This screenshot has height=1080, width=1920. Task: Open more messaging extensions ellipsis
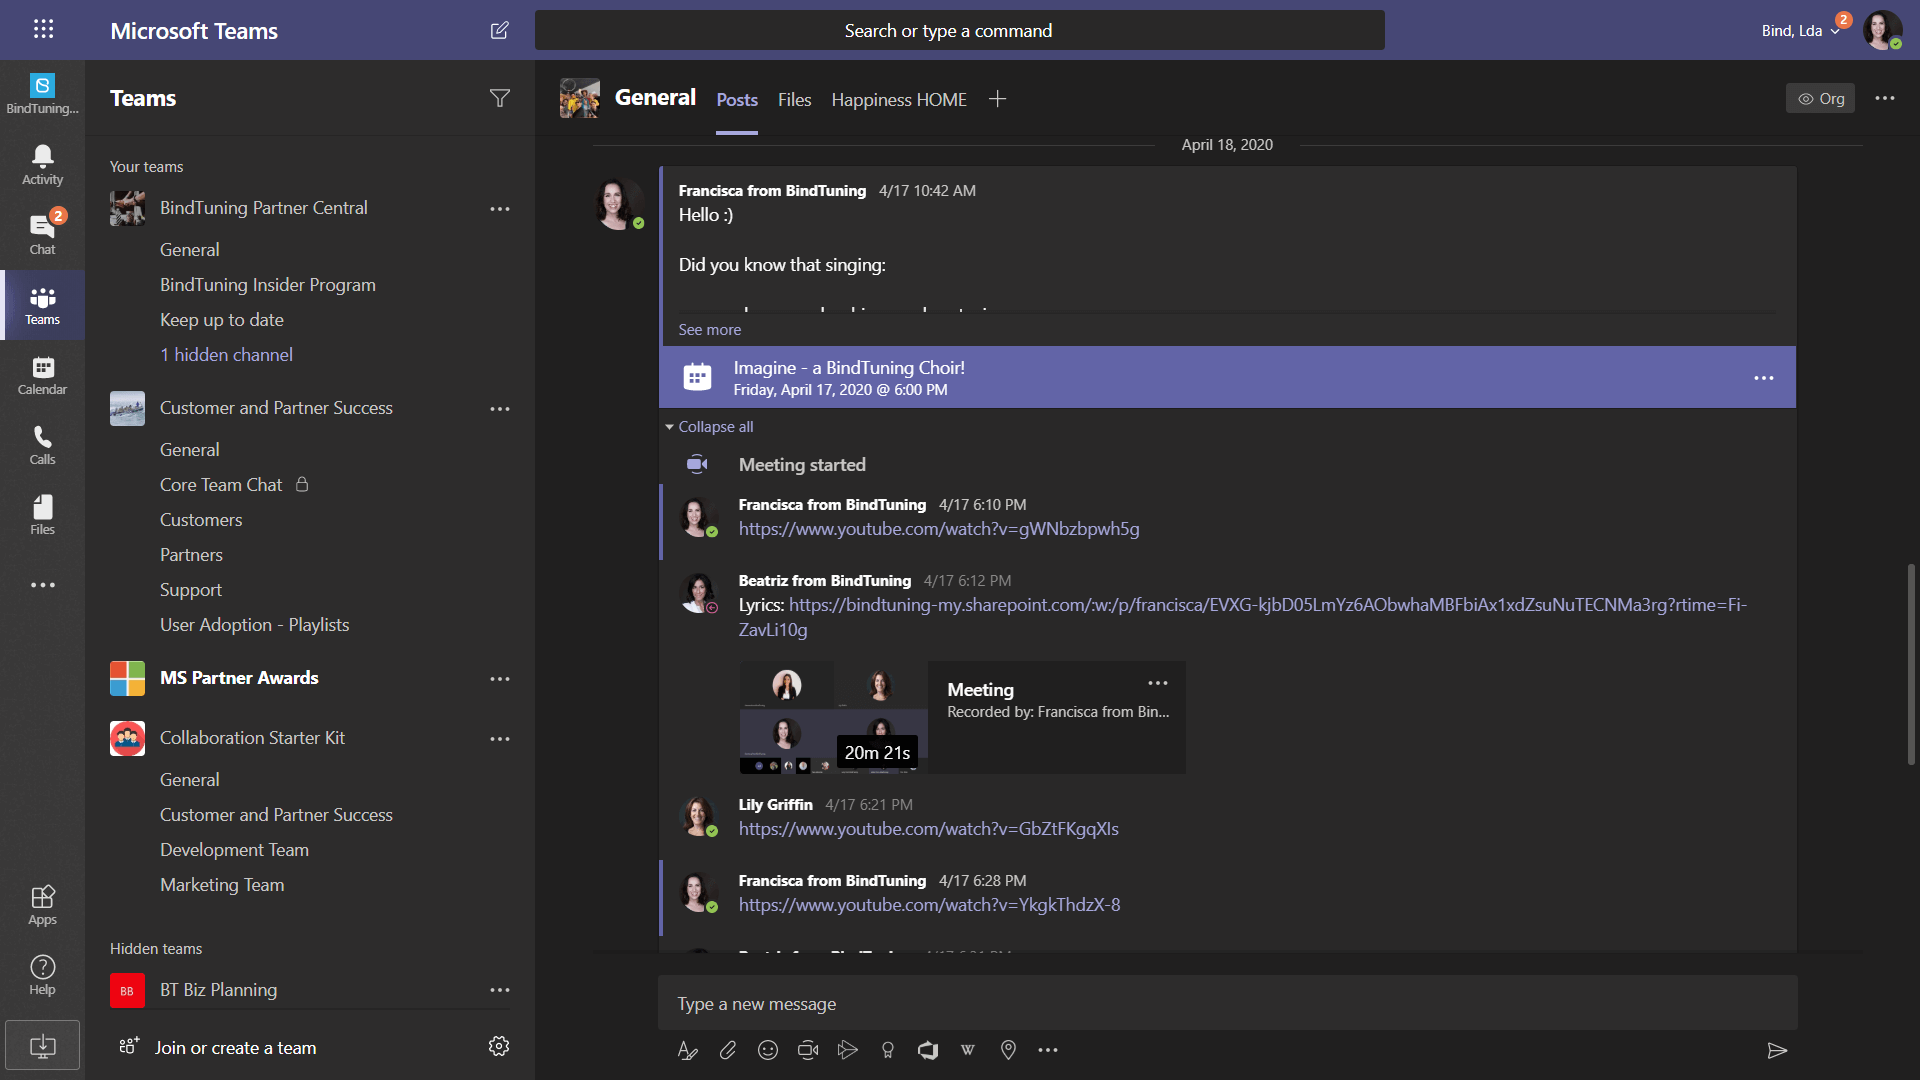coord(1047,1050)
